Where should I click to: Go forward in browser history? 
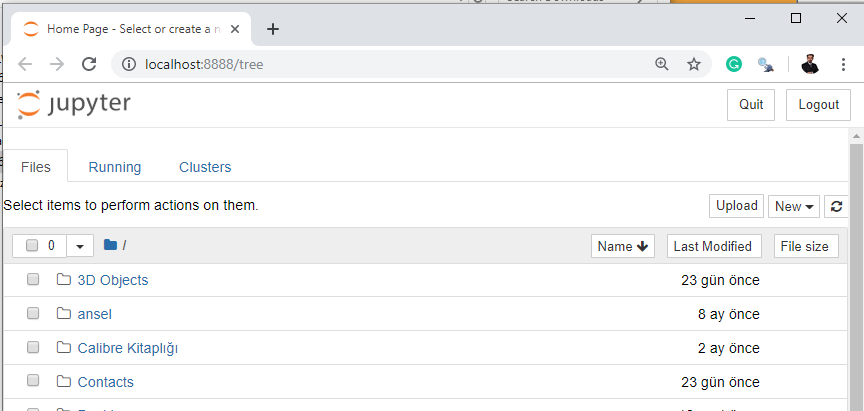(x=57, y=64)
